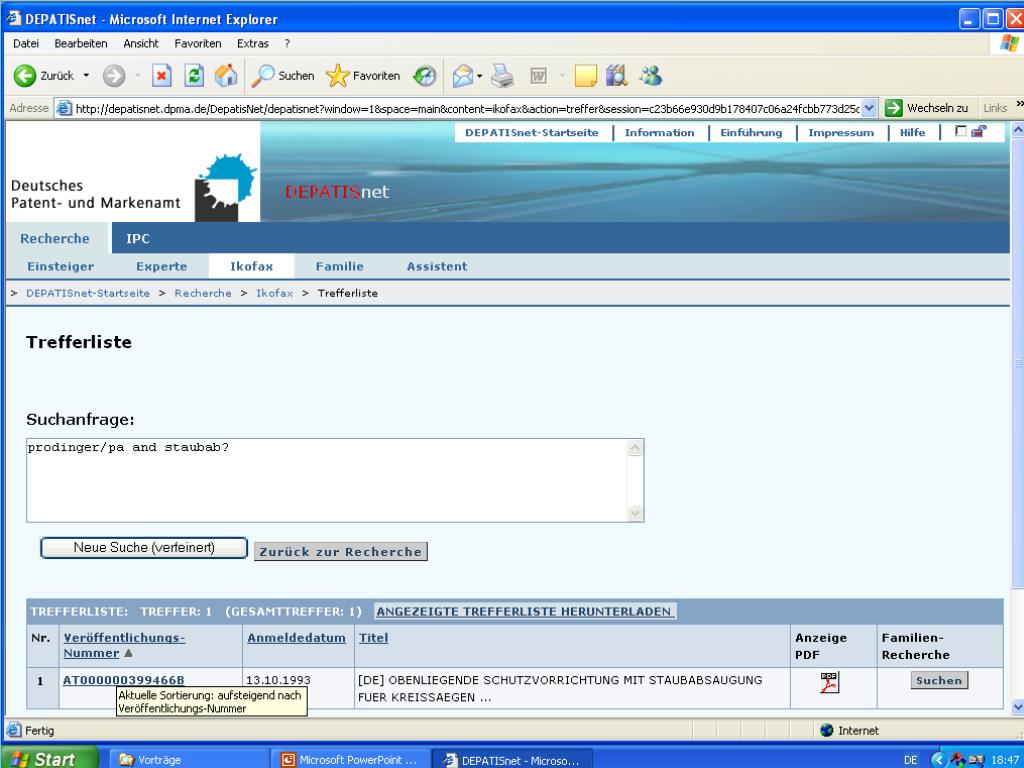Select the Ikofax subtab

click(x=251, y=266)
